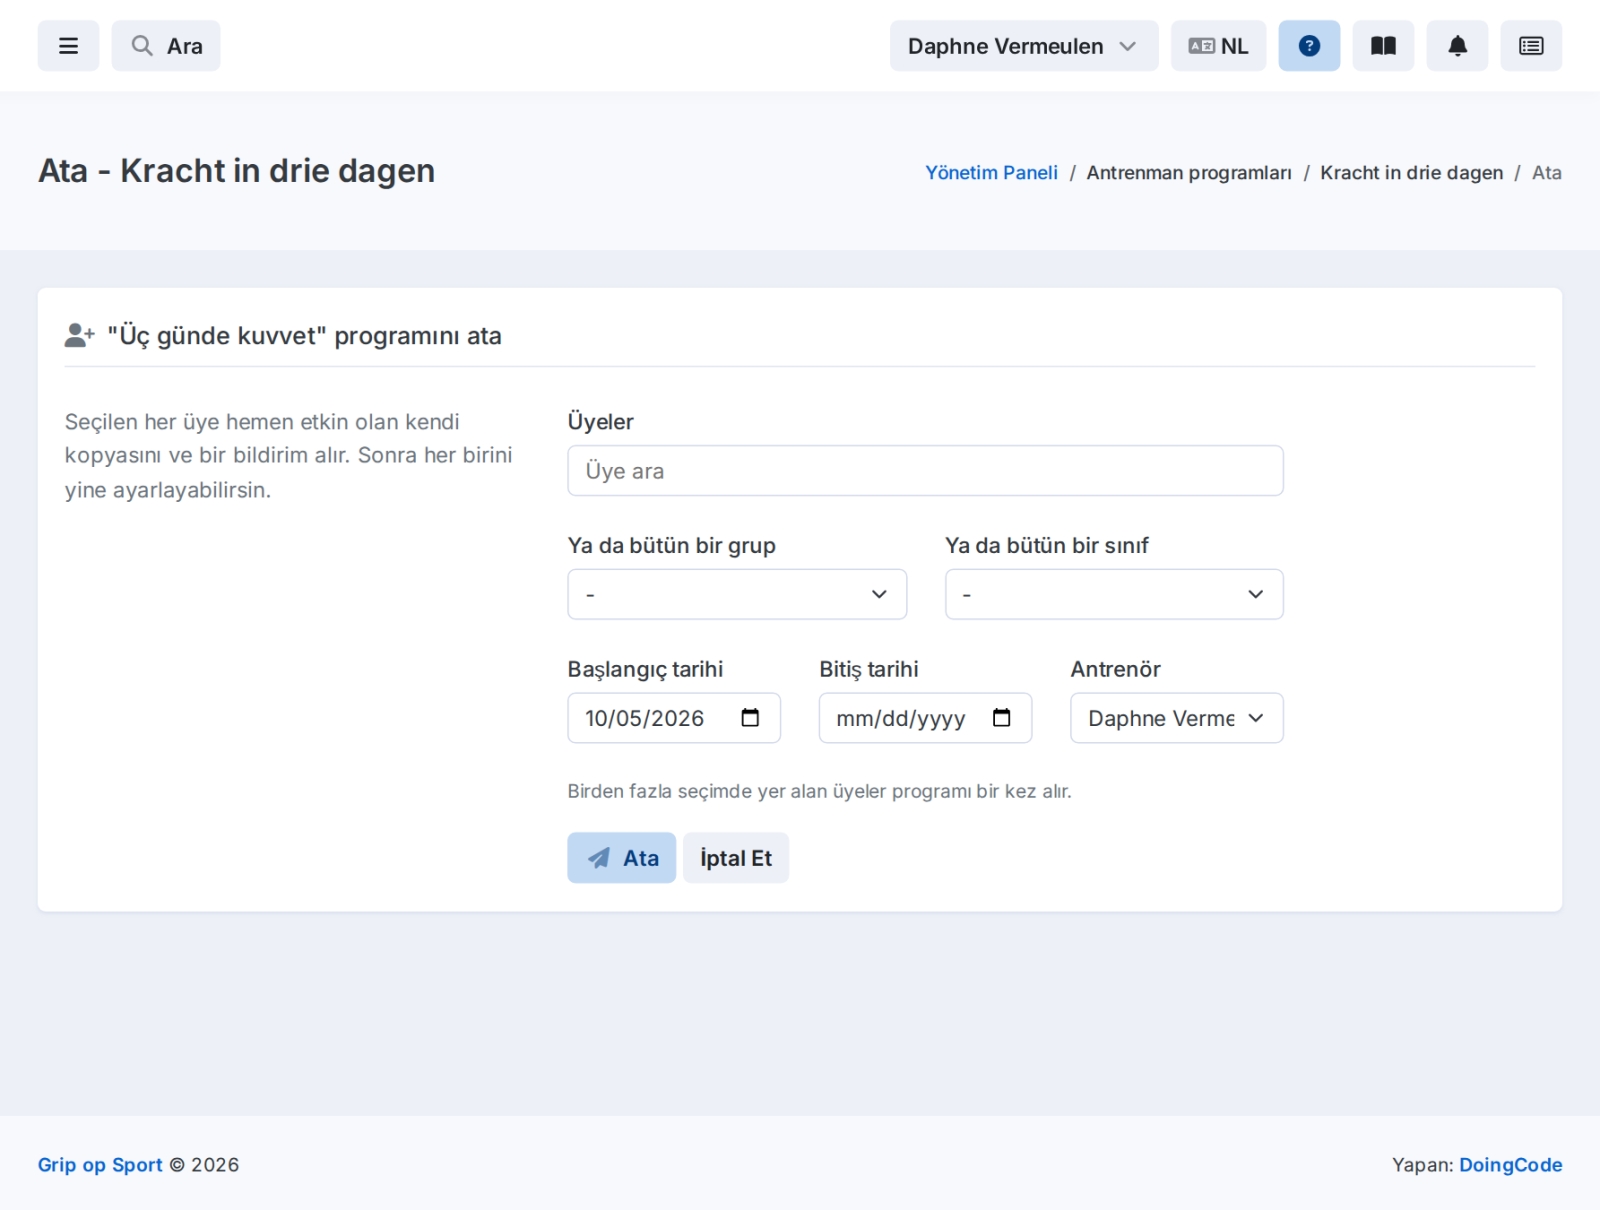1600x1210 pixels.
Task: Open Antrenman programları breadcrumb
Action: point(1189,172)
